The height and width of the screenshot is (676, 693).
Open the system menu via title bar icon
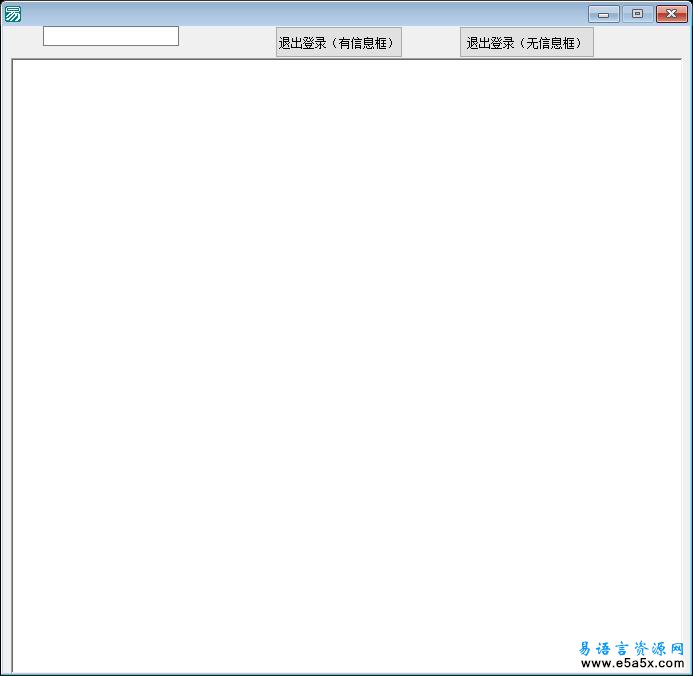(13, 13)
